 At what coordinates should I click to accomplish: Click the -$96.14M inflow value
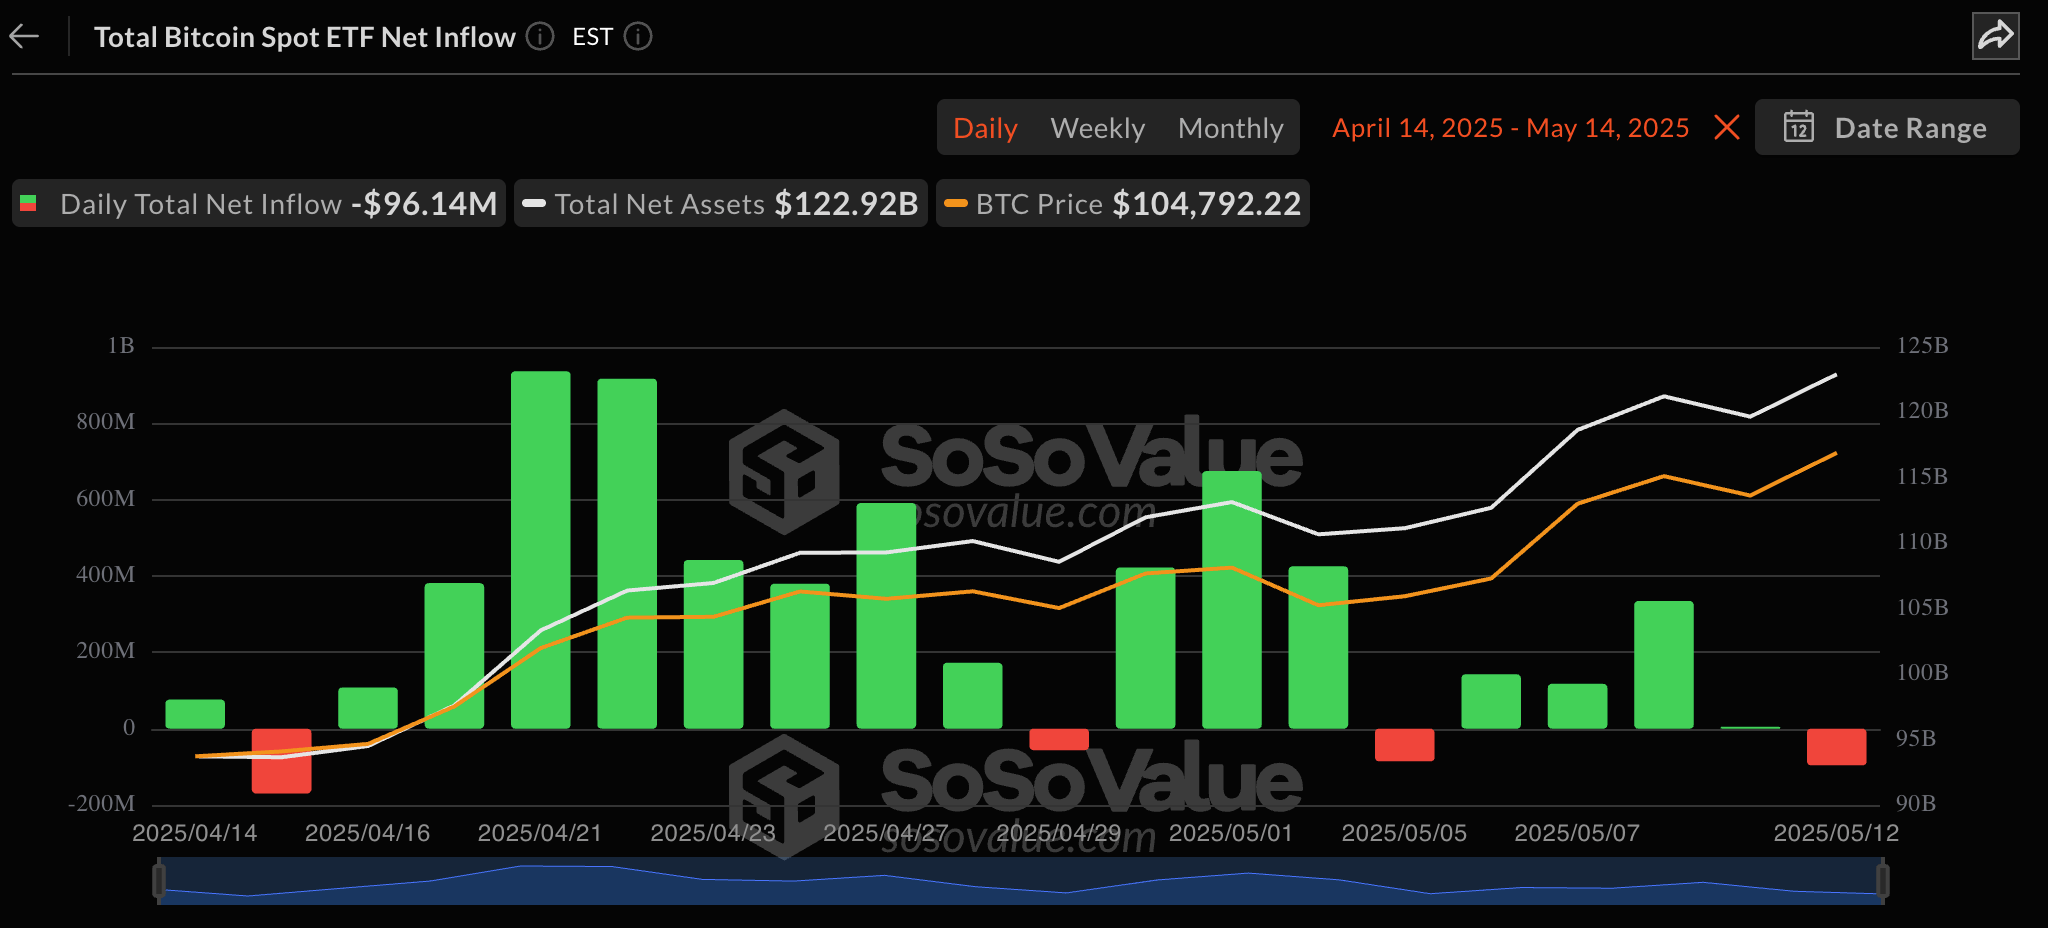click(424, 203)
